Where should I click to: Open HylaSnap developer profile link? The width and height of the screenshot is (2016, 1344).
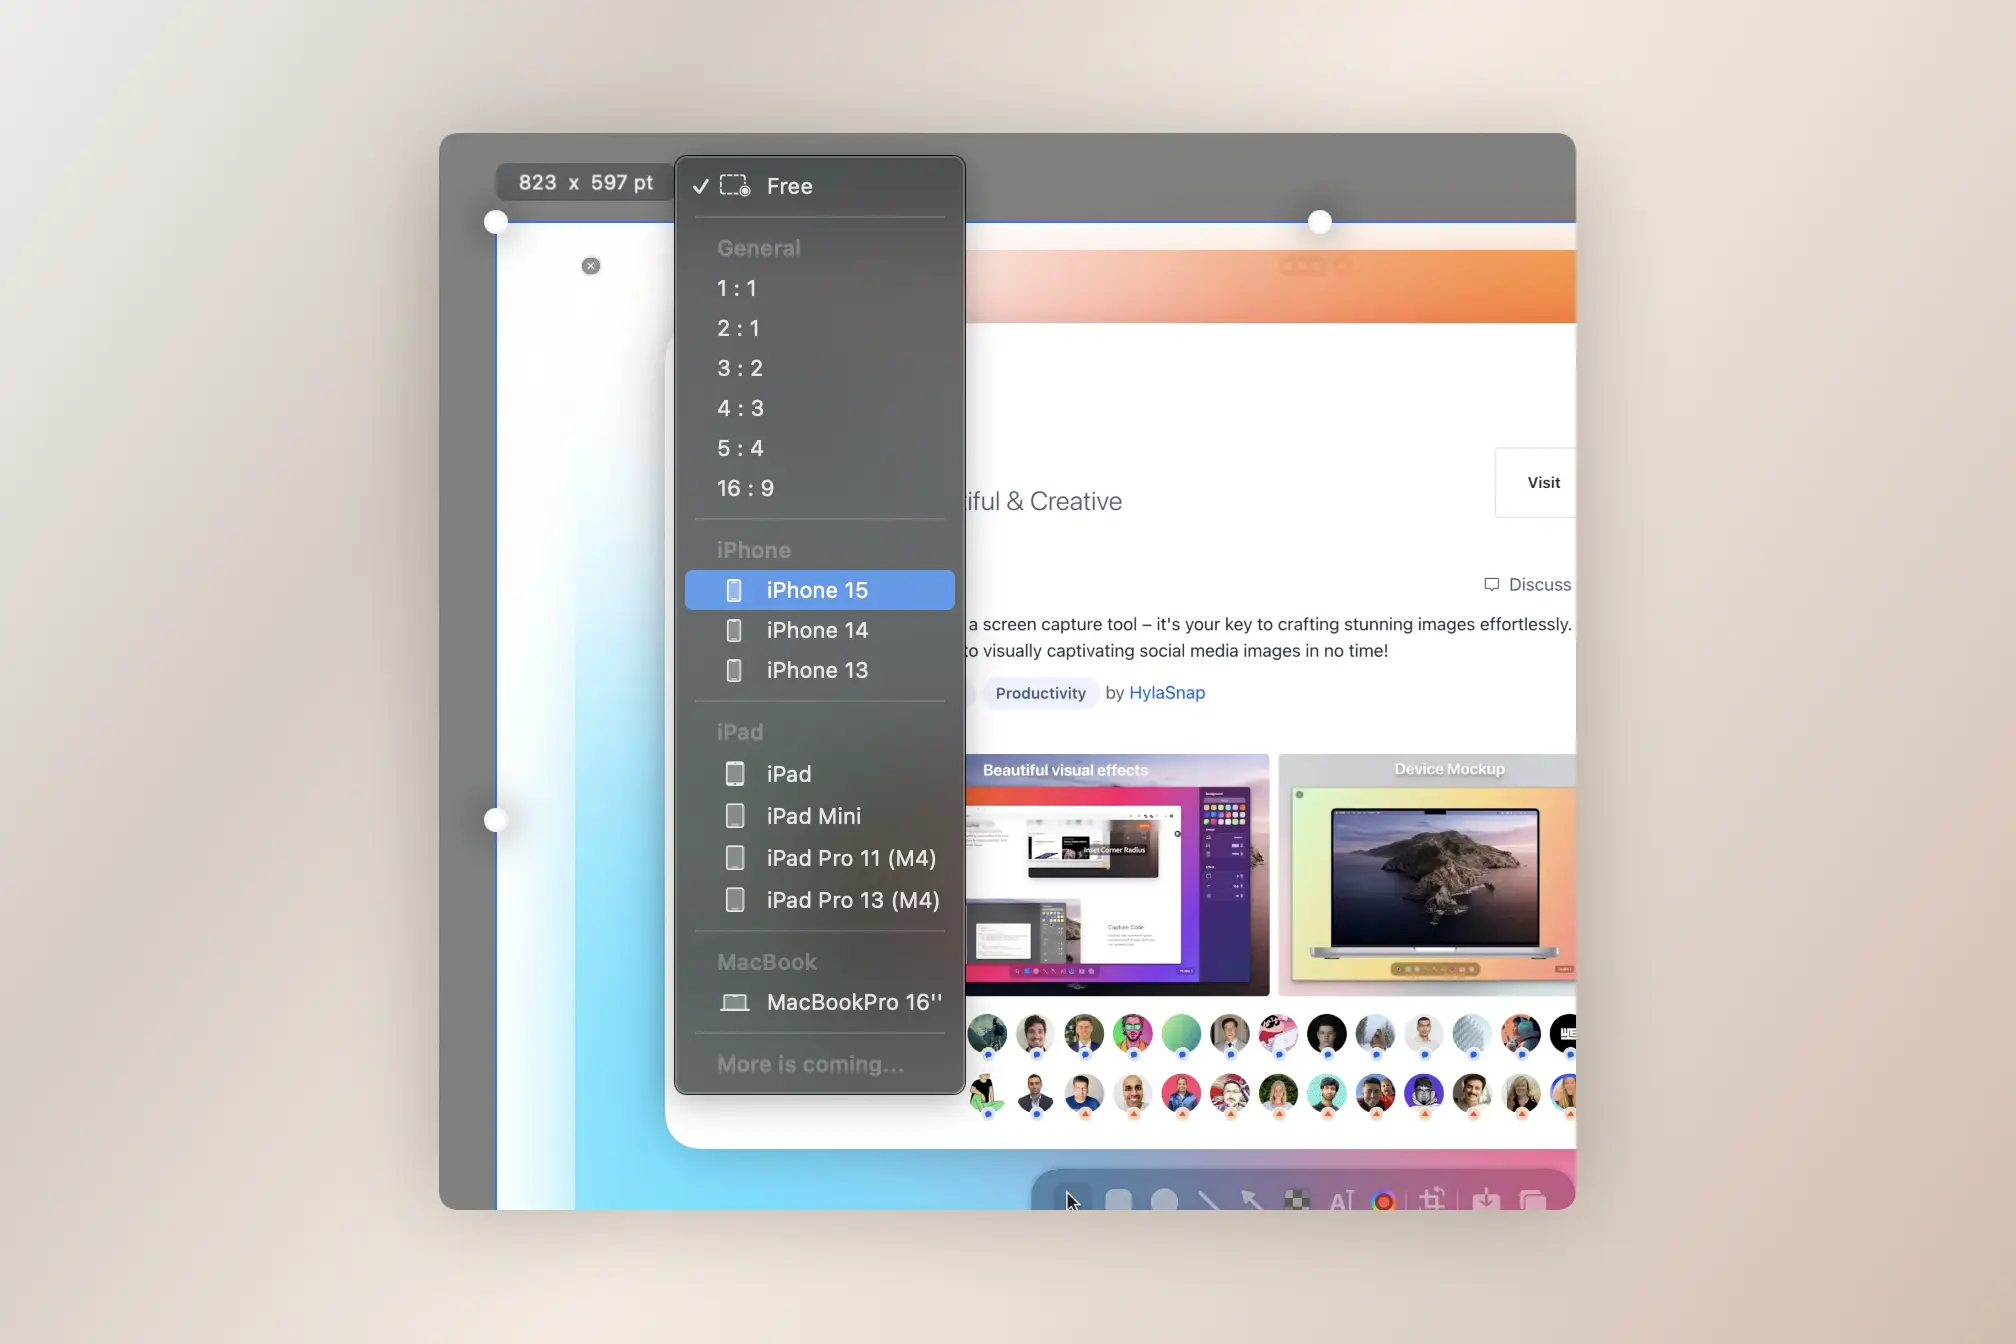tap(1167, 692)
